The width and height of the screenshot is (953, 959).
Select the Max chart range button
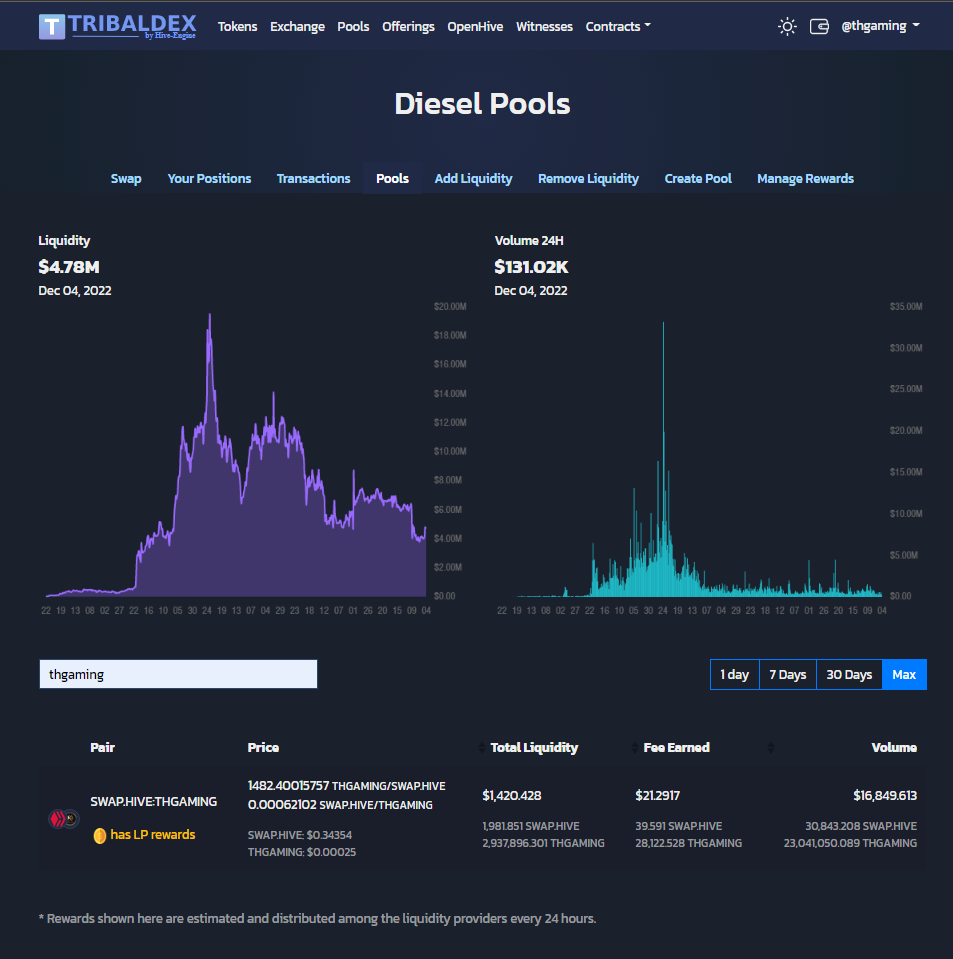(904, 675)
